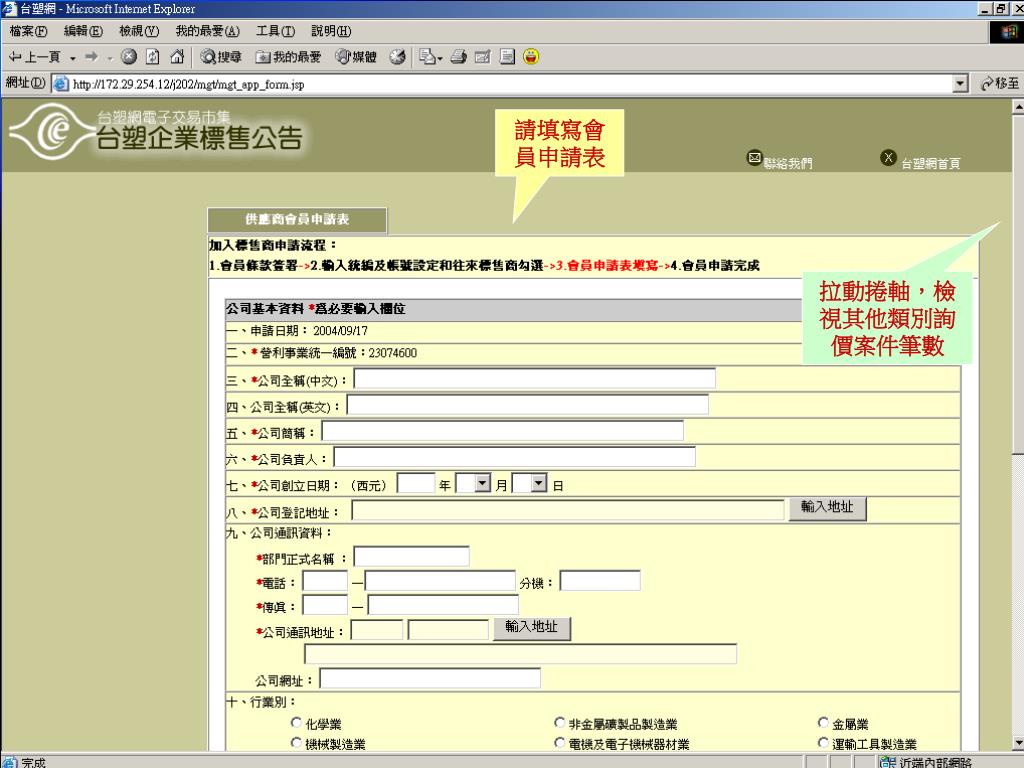Select the 化學業 radio button

[296, 722]
